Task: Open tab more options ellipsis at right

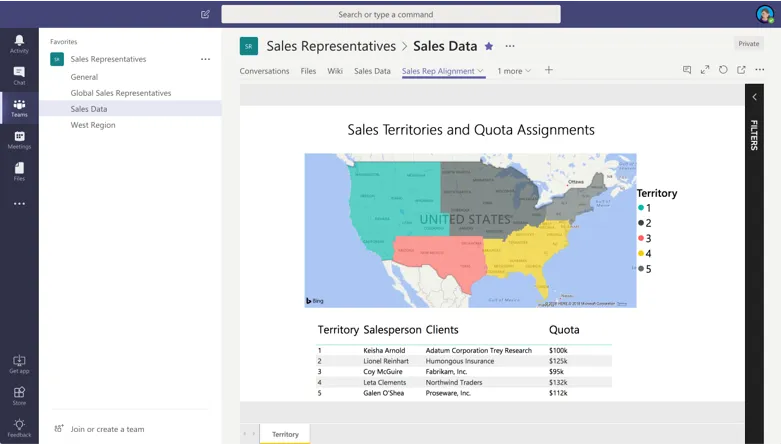Action: click(x=760, y=70)
